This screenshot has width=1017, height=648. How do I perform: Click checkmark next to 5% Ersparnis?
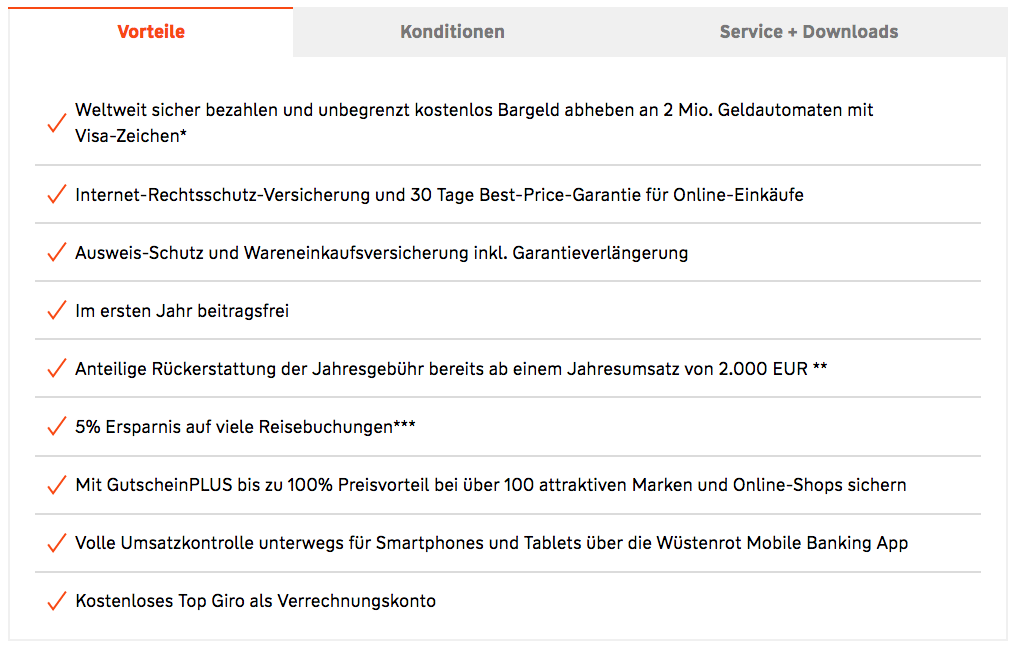tap(56, 427)
